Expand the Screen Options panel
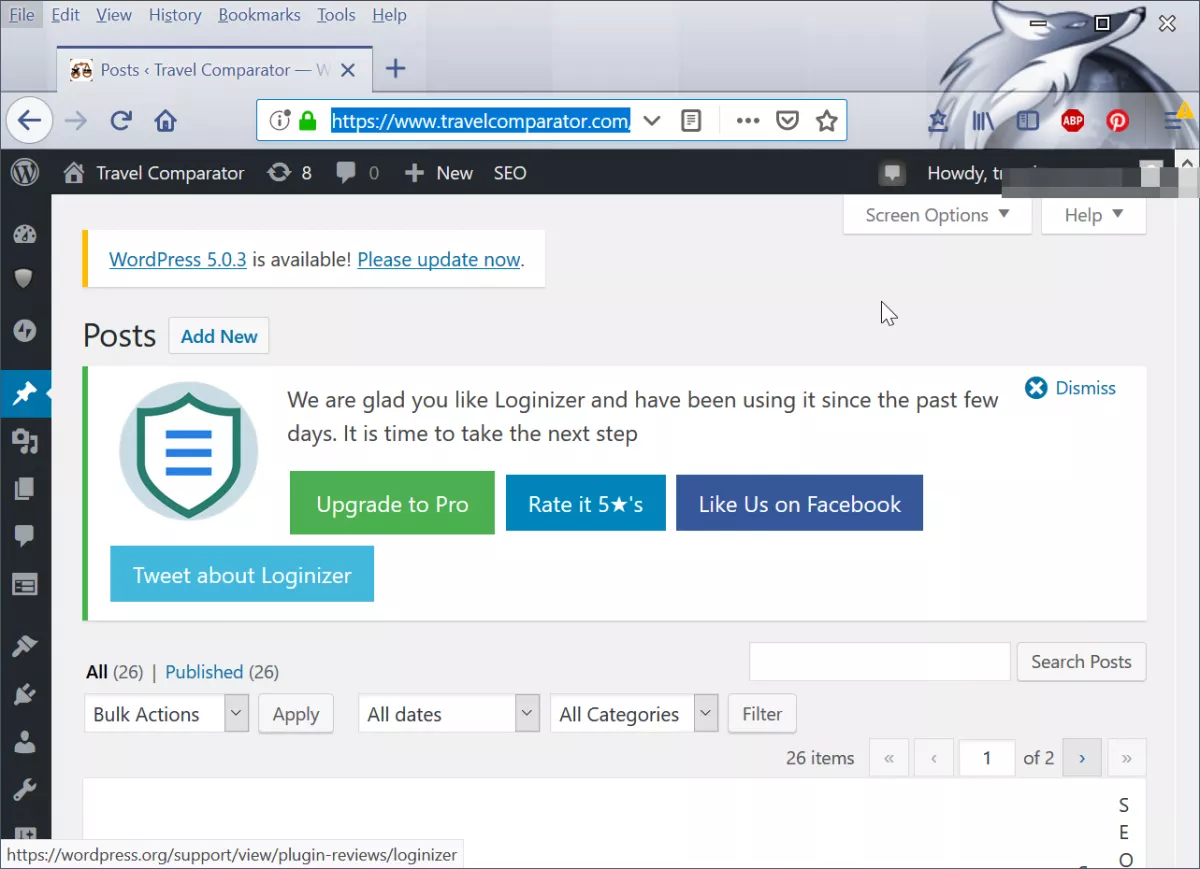 coord(937,215)
